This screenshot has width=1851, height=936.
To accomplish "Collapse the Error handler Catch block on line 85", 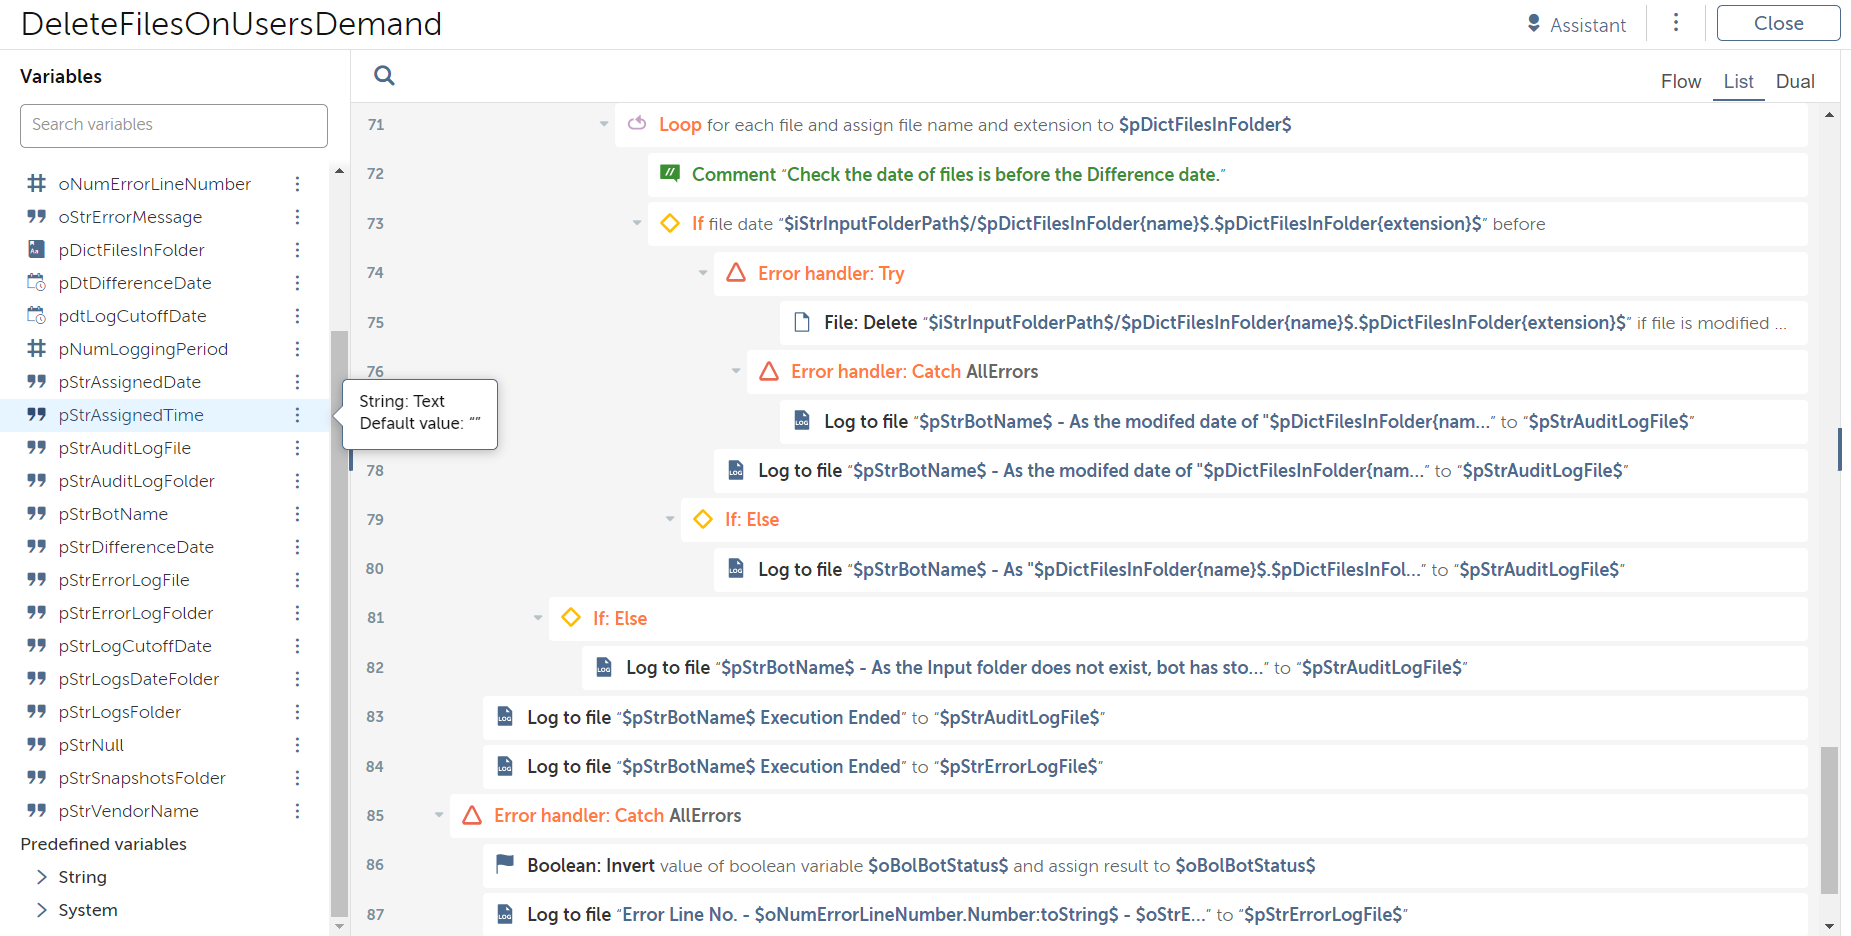I will click(x=439, y=815).
